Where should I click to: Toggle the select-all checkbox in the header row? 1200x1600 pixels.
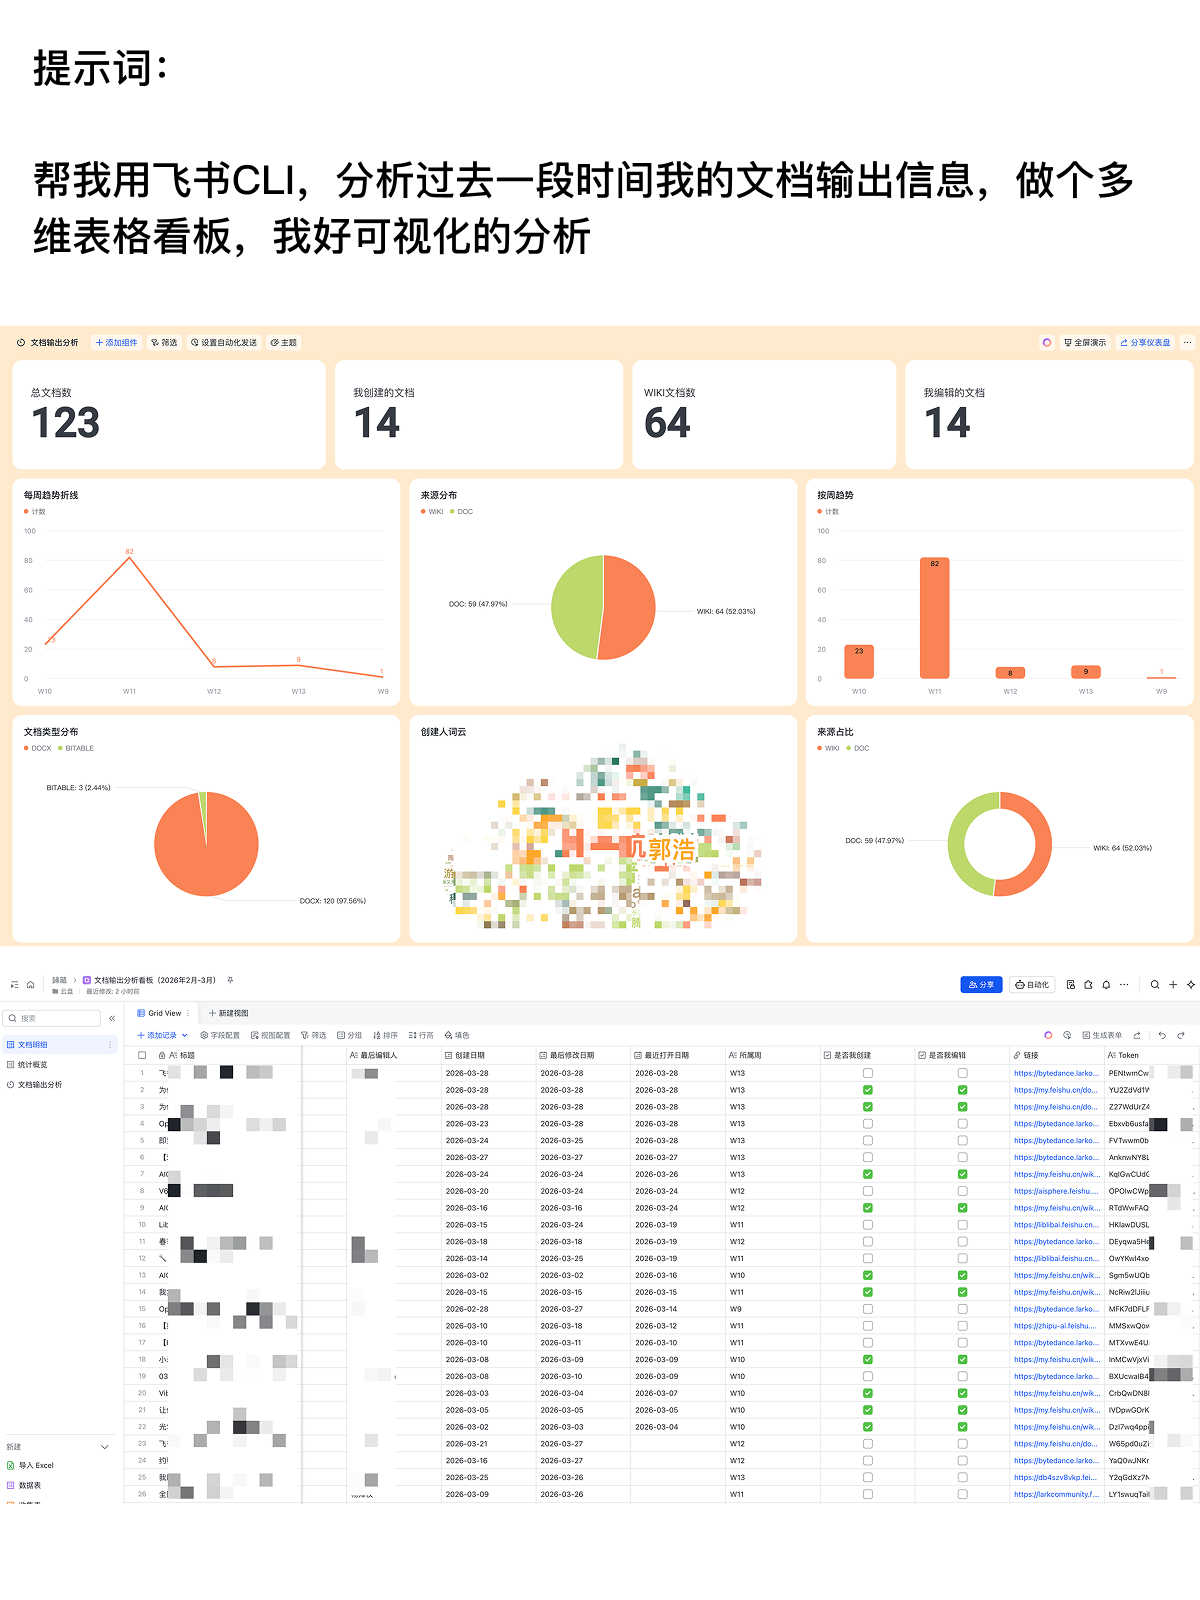click(x=142, y=1055)
